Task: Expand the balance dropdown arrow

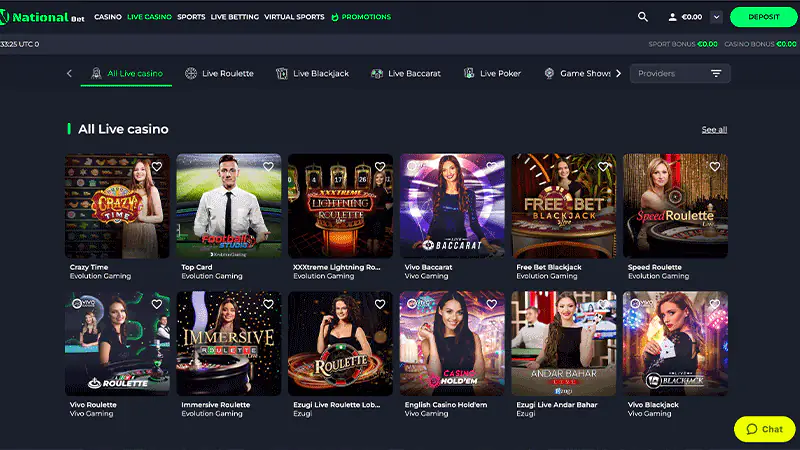Action: [716, 17]
